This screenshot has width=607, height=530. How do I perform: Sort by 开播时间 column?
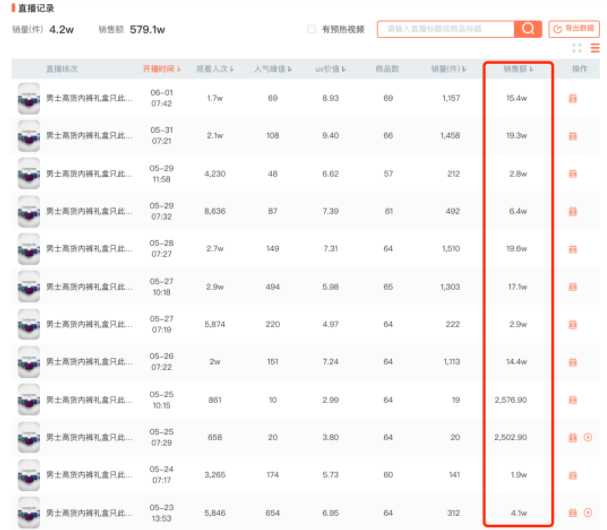tap(161, 70)
